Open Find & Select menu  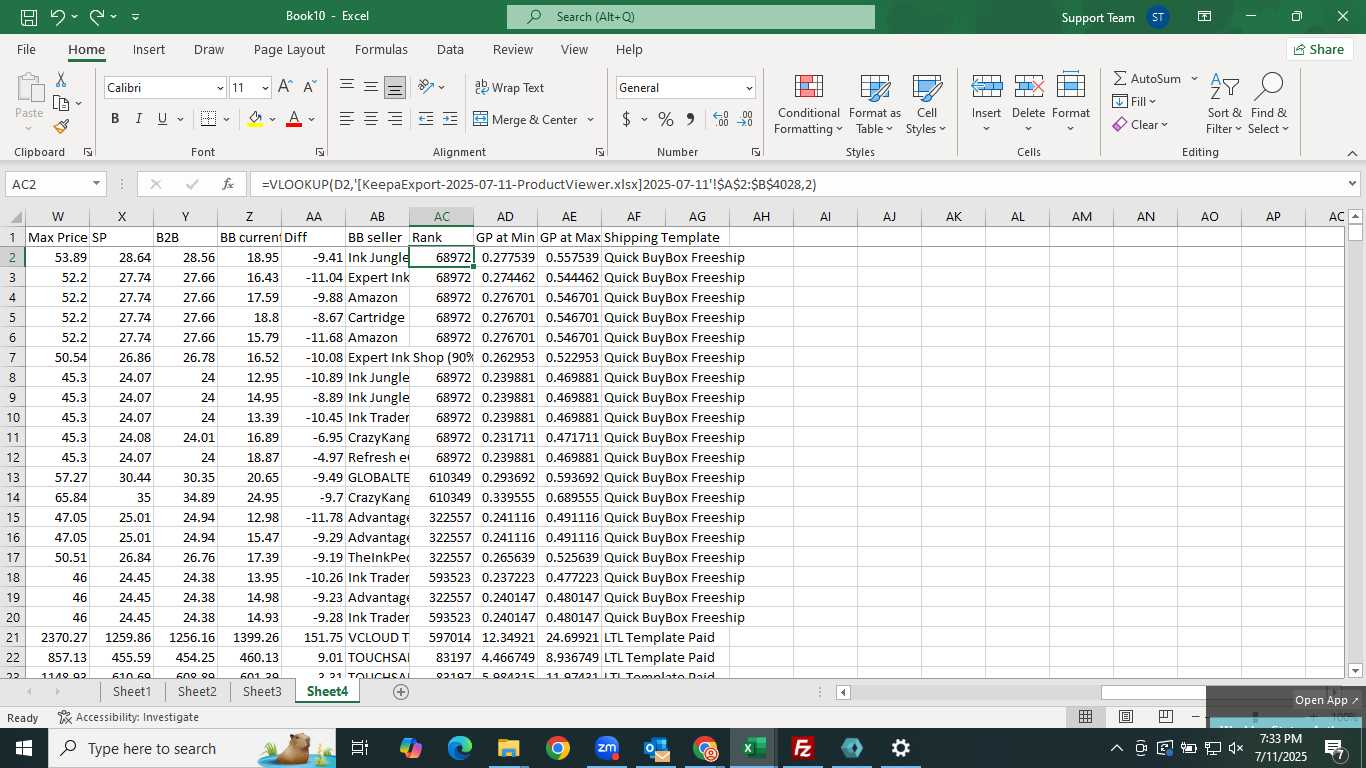[x=1268, y=104]
